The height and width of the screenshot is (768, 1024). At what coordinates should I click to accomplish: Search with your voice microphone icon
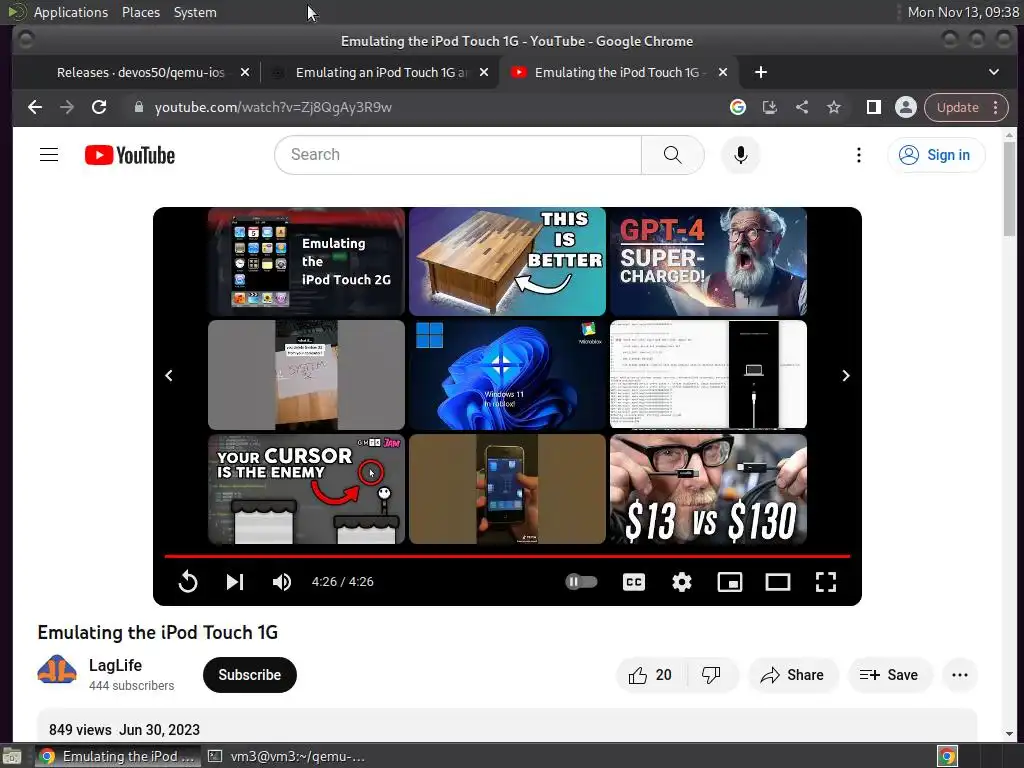point(741,155)
